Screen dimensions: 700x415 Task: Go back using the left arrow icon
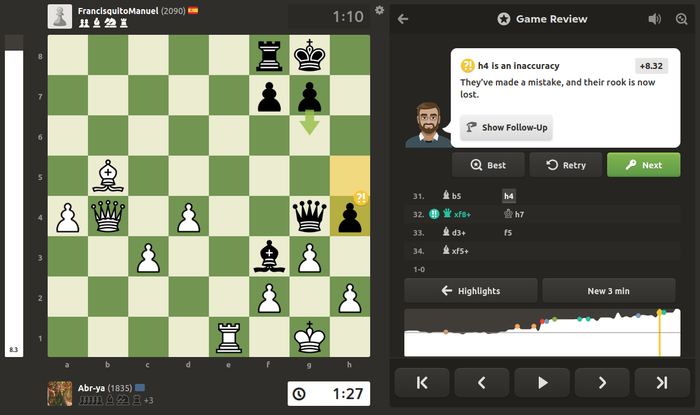point(403,18)
